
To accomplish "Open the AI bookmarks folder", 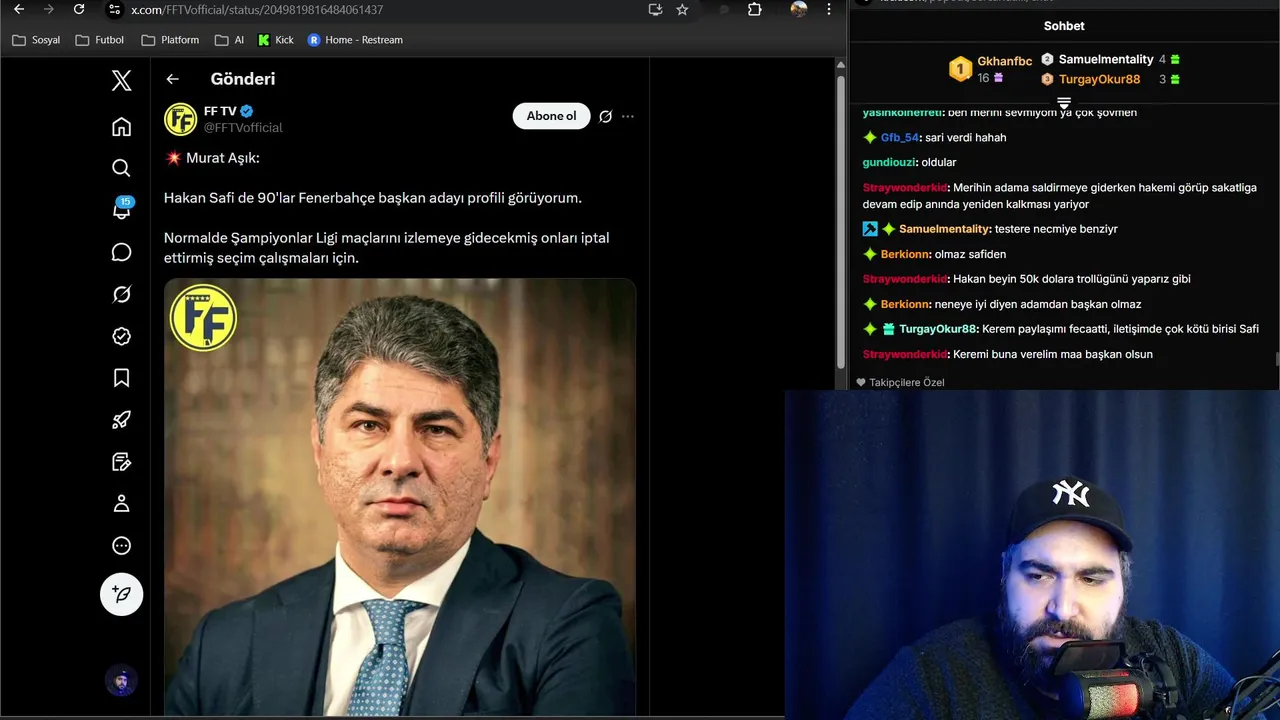I will coord(229,40).
